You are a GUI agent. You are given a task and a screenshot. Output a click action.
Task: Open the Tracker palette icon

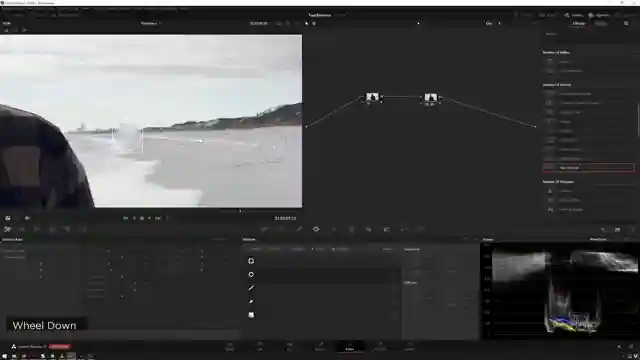click(334, 229)
